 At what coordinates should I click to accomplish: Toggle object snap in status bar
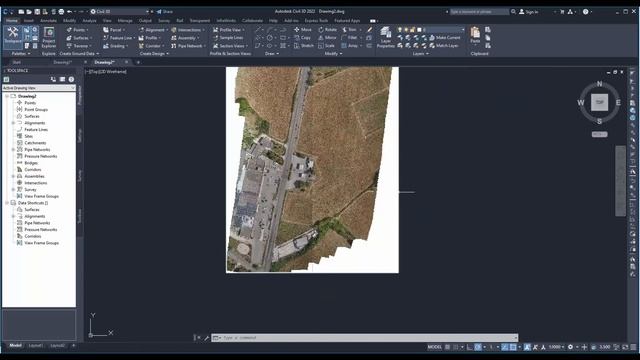pos(513,347)
